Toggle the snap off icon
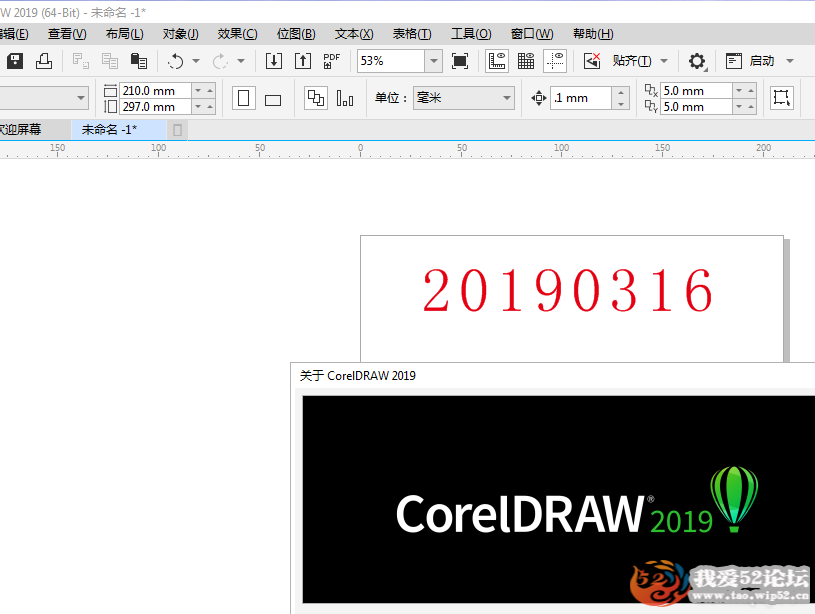This screenshot has width=815, height=614. point(592,61)
